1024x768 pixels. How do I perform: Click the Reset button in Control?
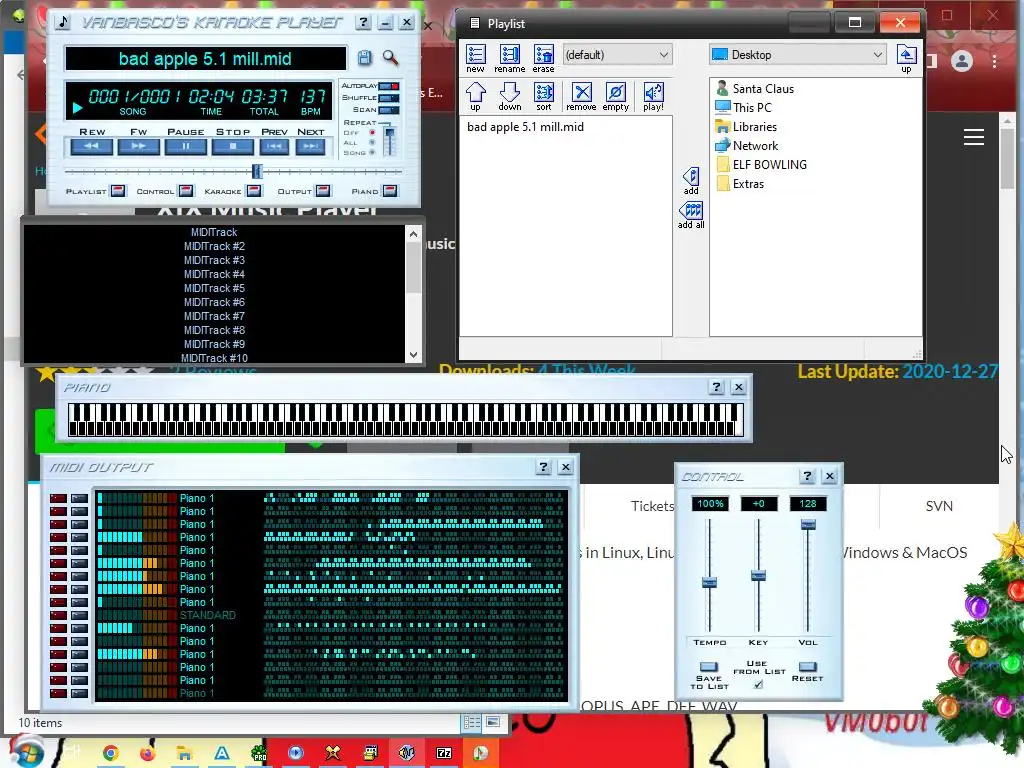pos(808,667)
